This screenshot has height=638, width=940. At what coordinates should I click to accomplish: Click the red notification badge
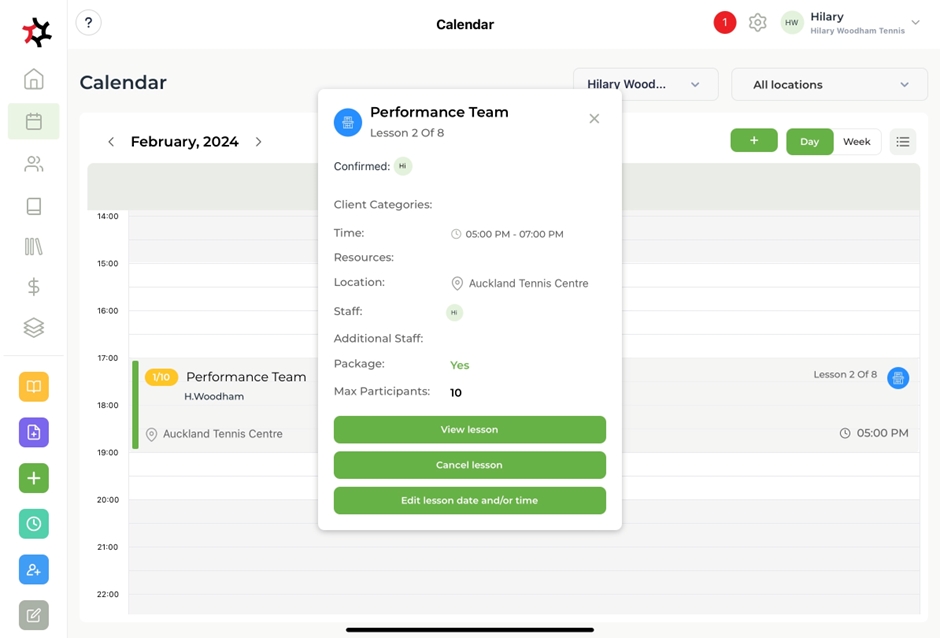725,23
